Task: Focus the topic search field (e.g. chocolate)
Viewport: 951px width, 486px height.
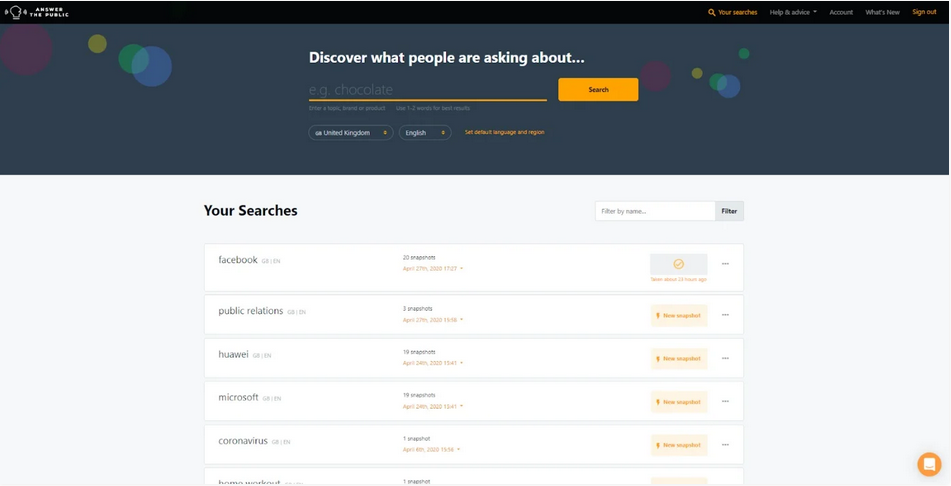Action: pos(428,90)
